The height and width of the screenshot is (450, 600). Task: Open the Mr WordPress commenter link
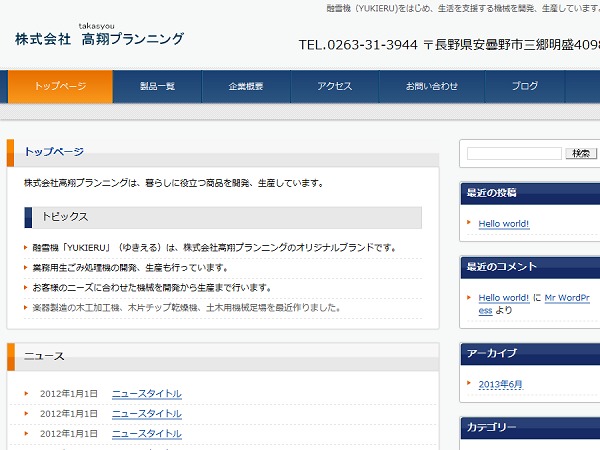(567, 298)
